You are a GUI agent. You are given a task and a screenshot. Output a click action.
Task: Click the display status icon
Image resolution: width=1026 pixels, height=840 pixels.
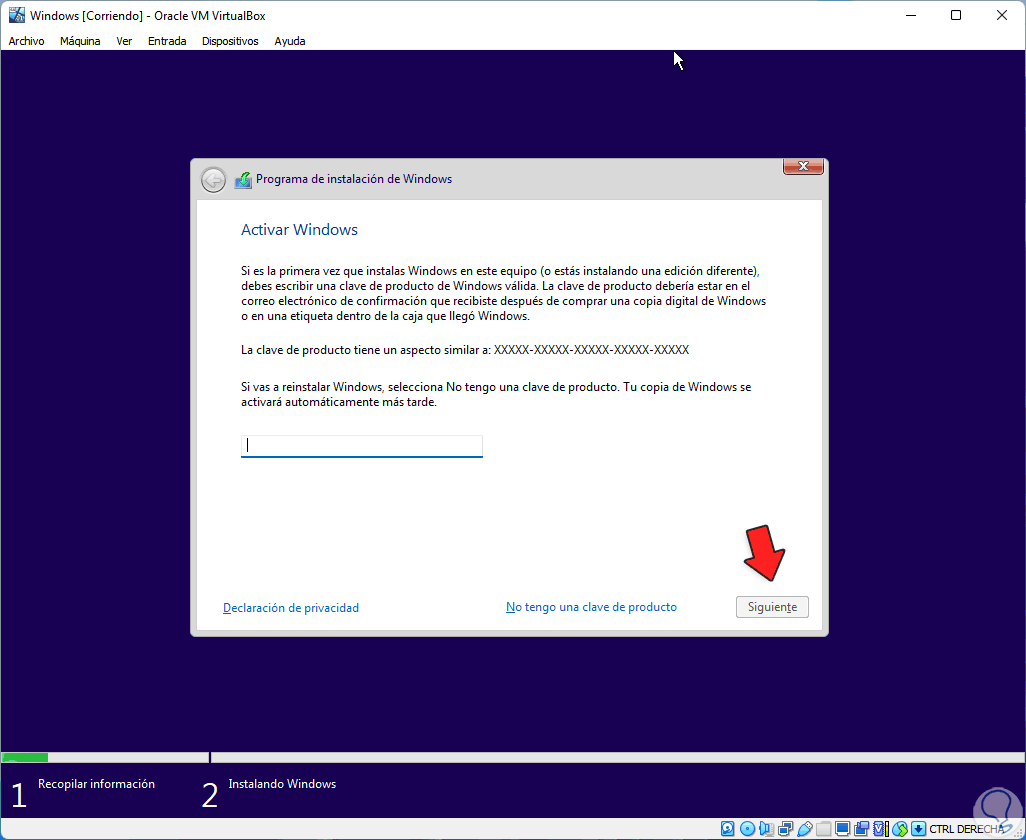point(842,829)
